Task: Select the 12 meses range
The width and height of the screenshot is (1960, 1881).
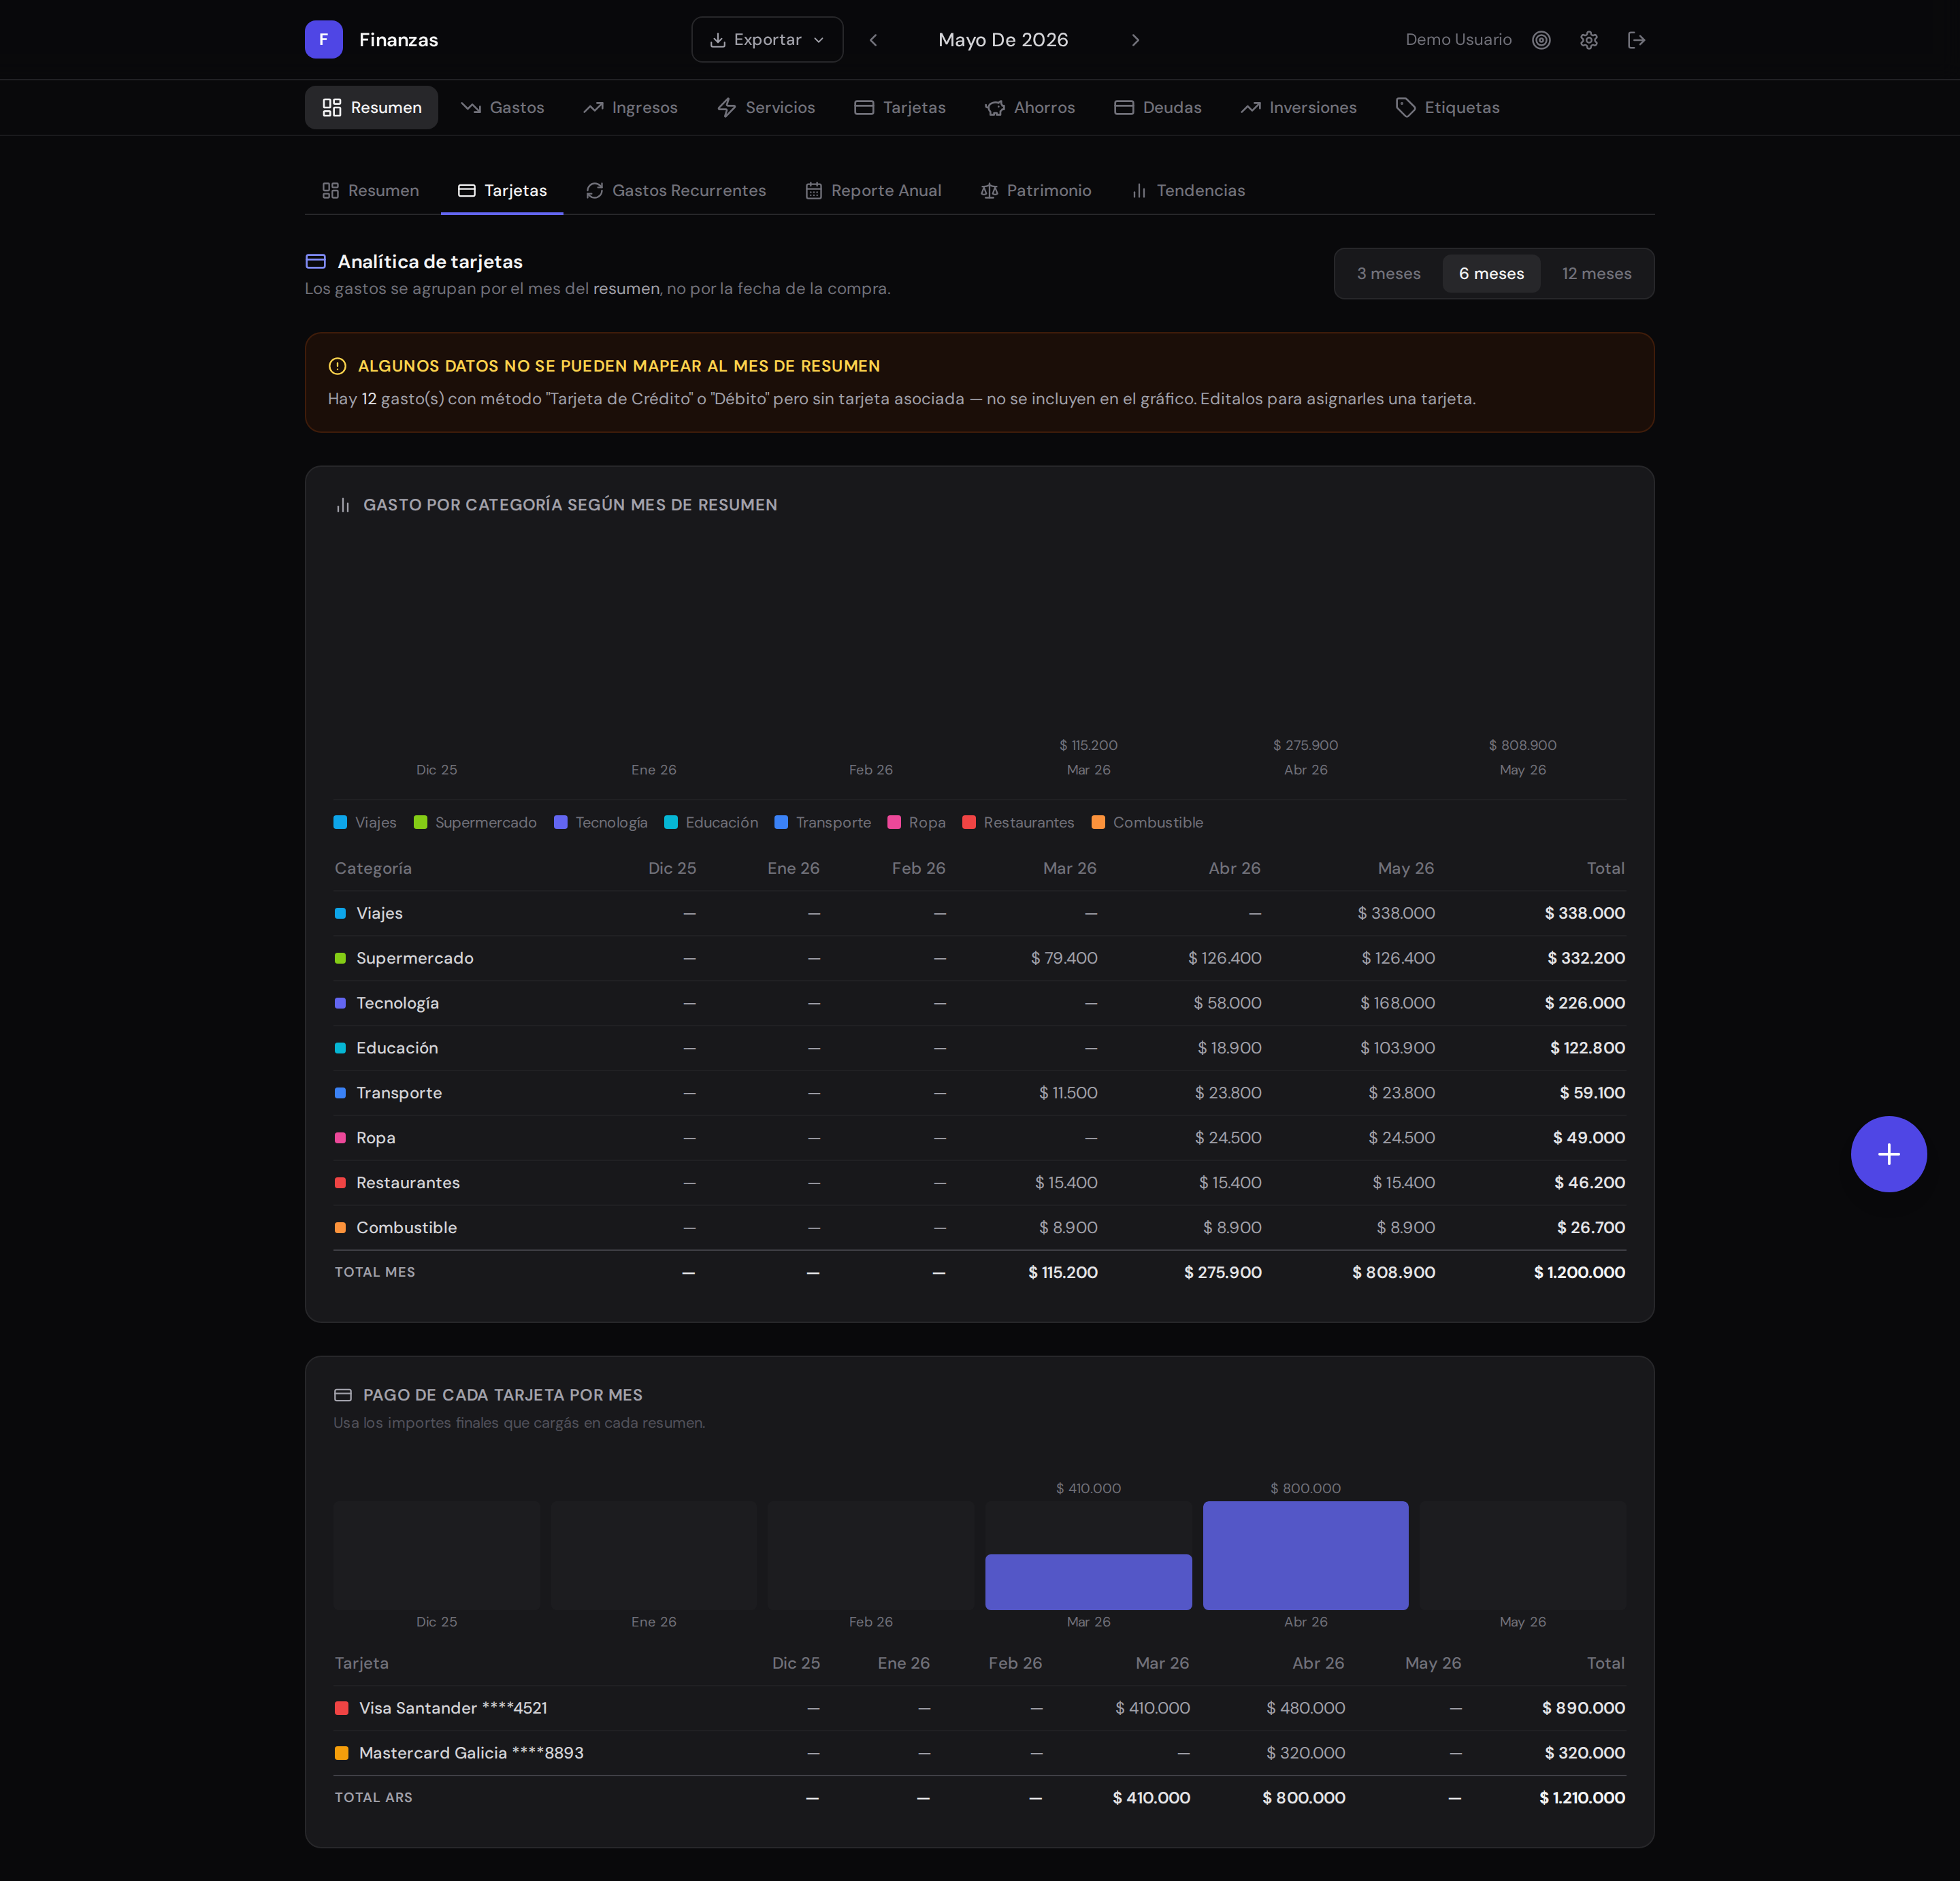Action: (1596, 274)
